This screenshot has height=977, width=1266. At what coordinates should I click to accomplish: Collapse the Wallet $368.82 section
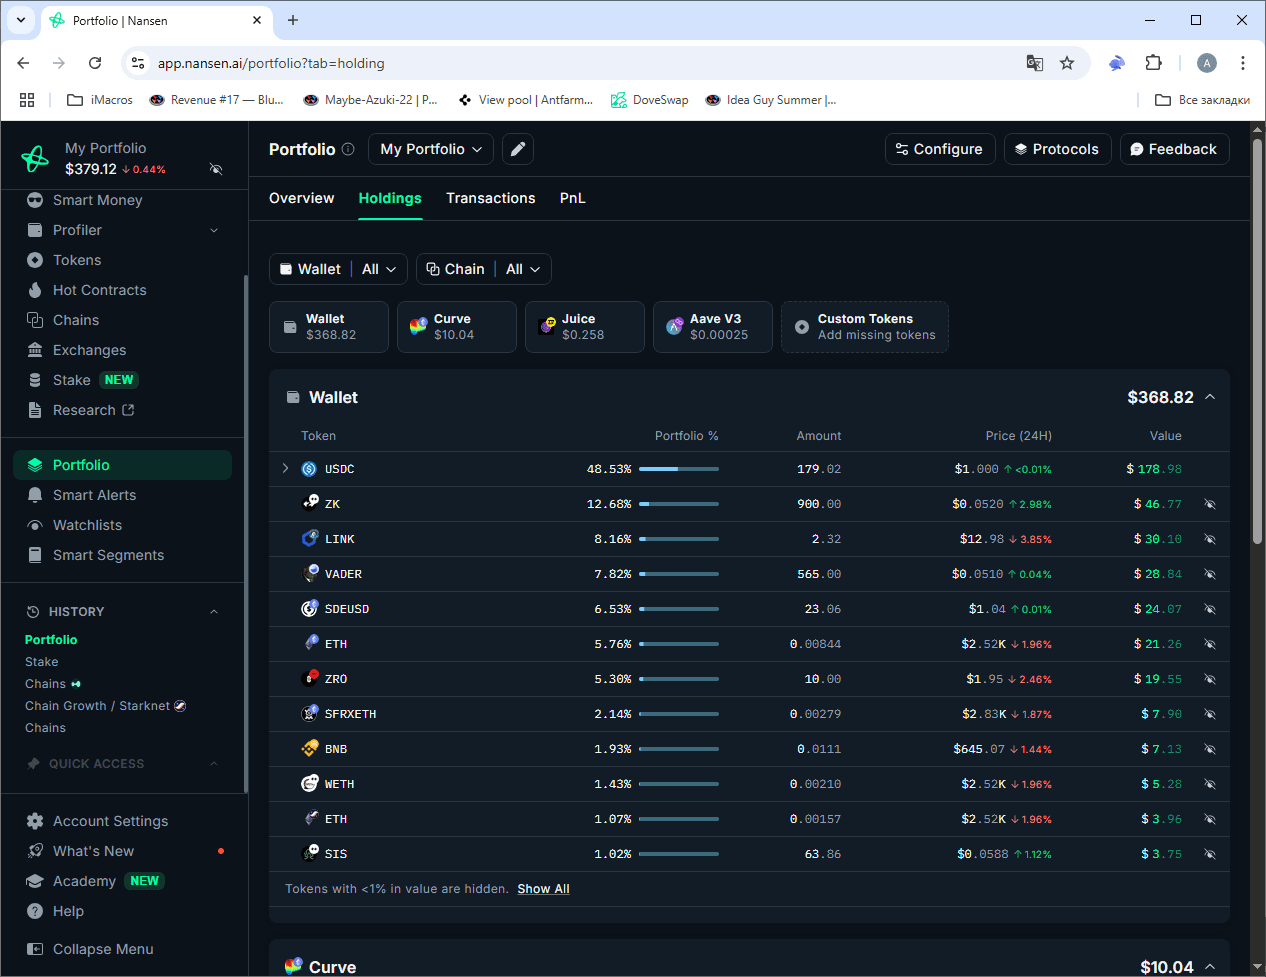[1210, 397]
